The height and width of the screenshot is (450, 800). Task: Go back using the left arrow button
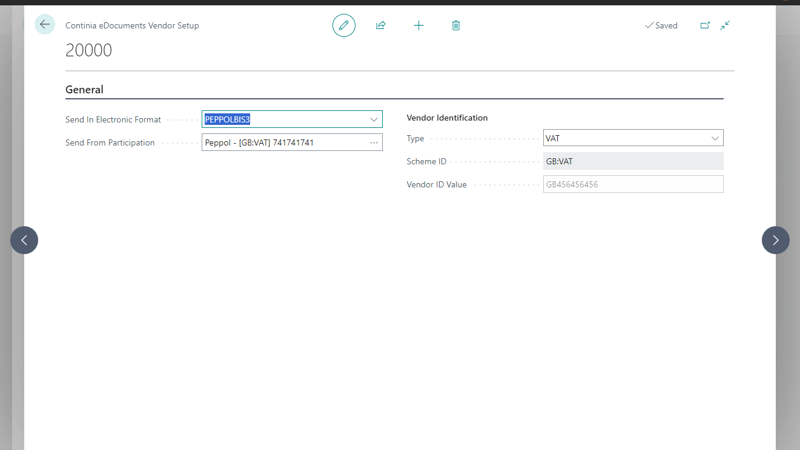click(45, 25)
